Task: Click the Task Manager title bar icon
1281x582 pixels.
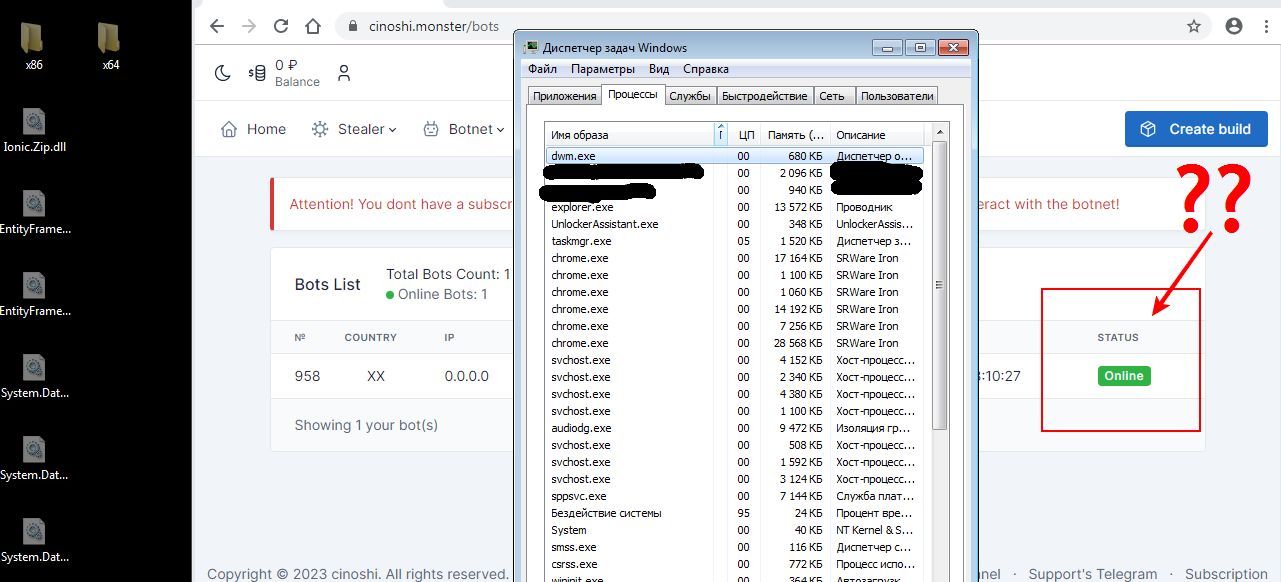Action: [x=530, y=47]
